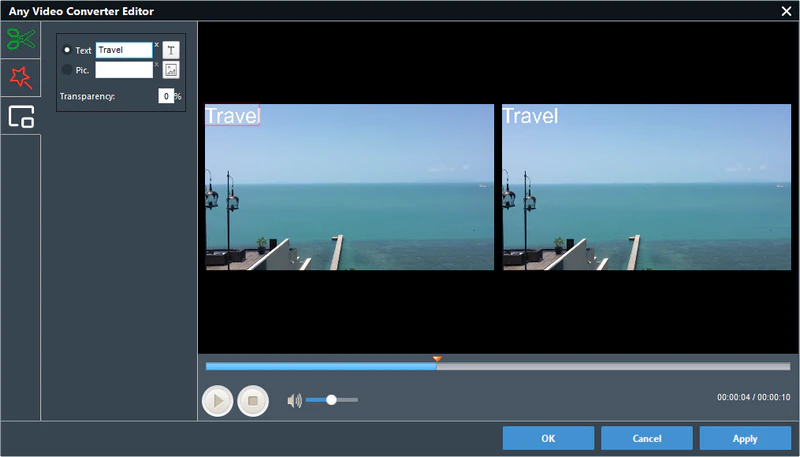800x457 pixels.
Task: Select the Text watermark radio button
Action: [67, 50]
